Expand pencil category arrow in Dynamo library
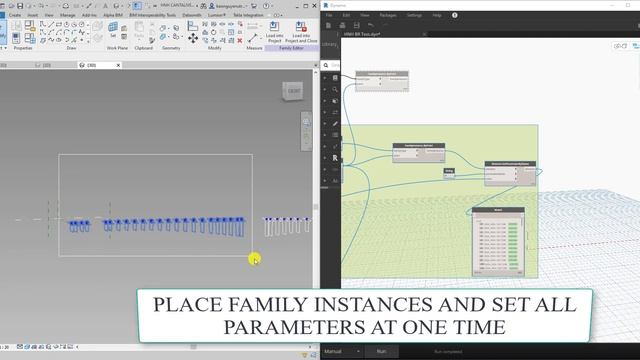640x360 pixels. [325, 123]
